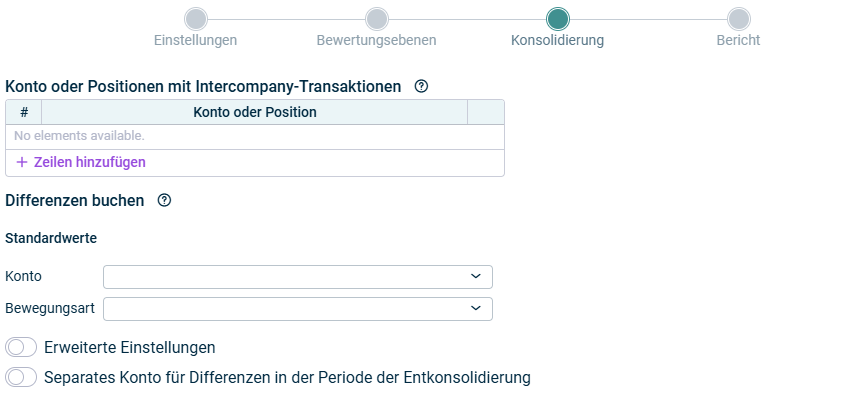
Task: Expand the Konto dropdown chevron
Action: (476, 276)
